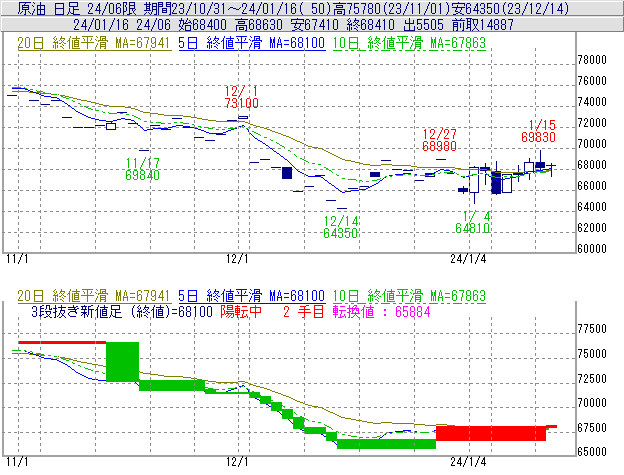Click the 60000 price axis label
Viewport: 624px width, 475px height.
point(592,249)
